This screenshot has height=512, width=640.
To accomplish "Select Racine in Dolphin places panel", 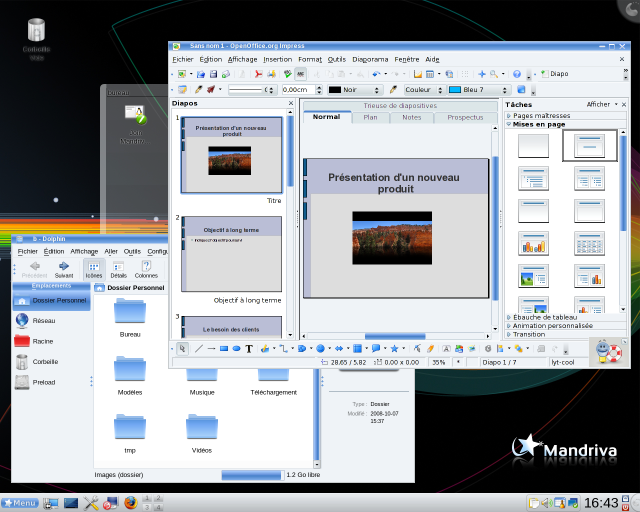I will 42,341.
